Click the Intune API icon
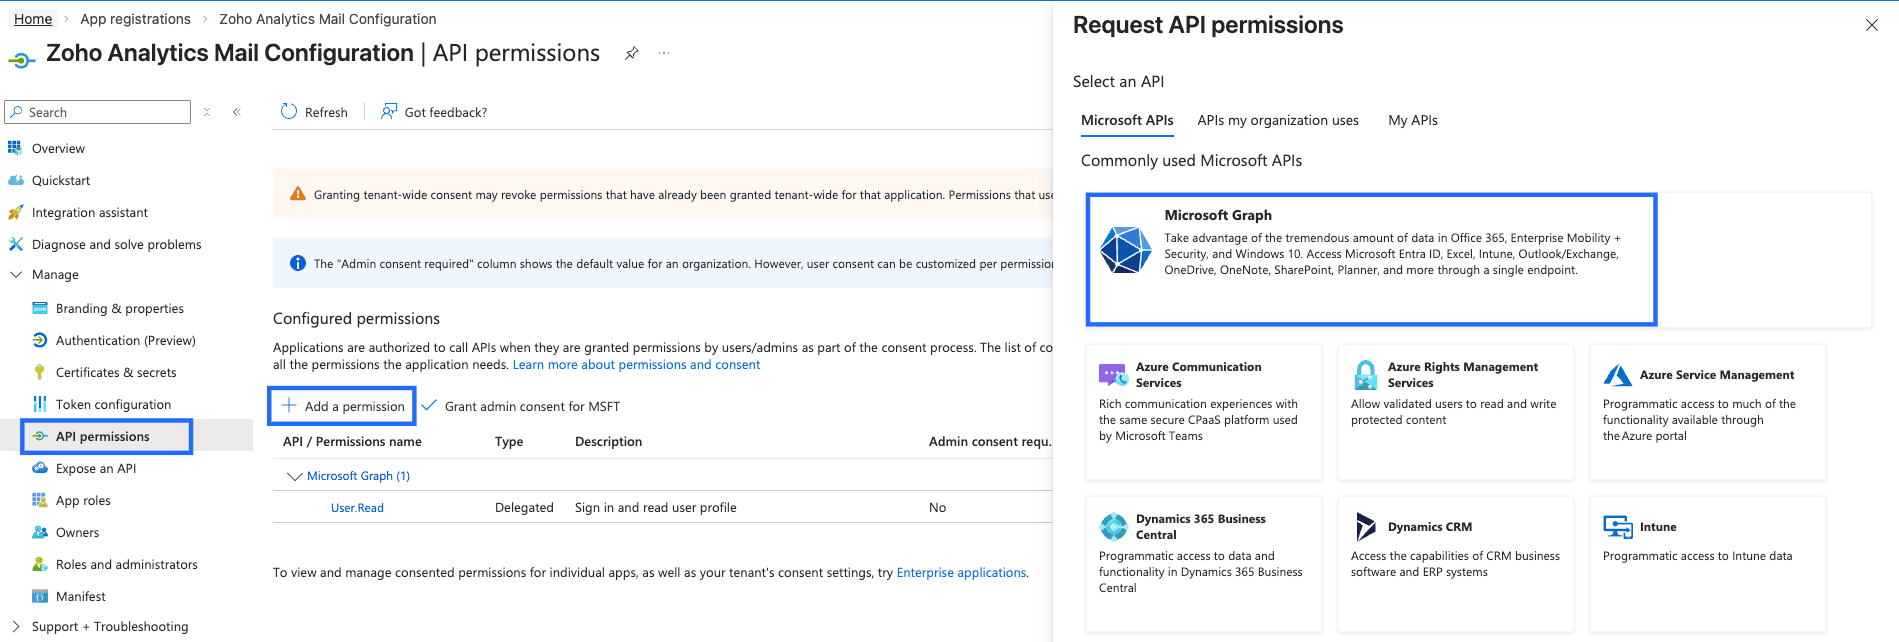The image size is (1899, 642). point(1617,527)
